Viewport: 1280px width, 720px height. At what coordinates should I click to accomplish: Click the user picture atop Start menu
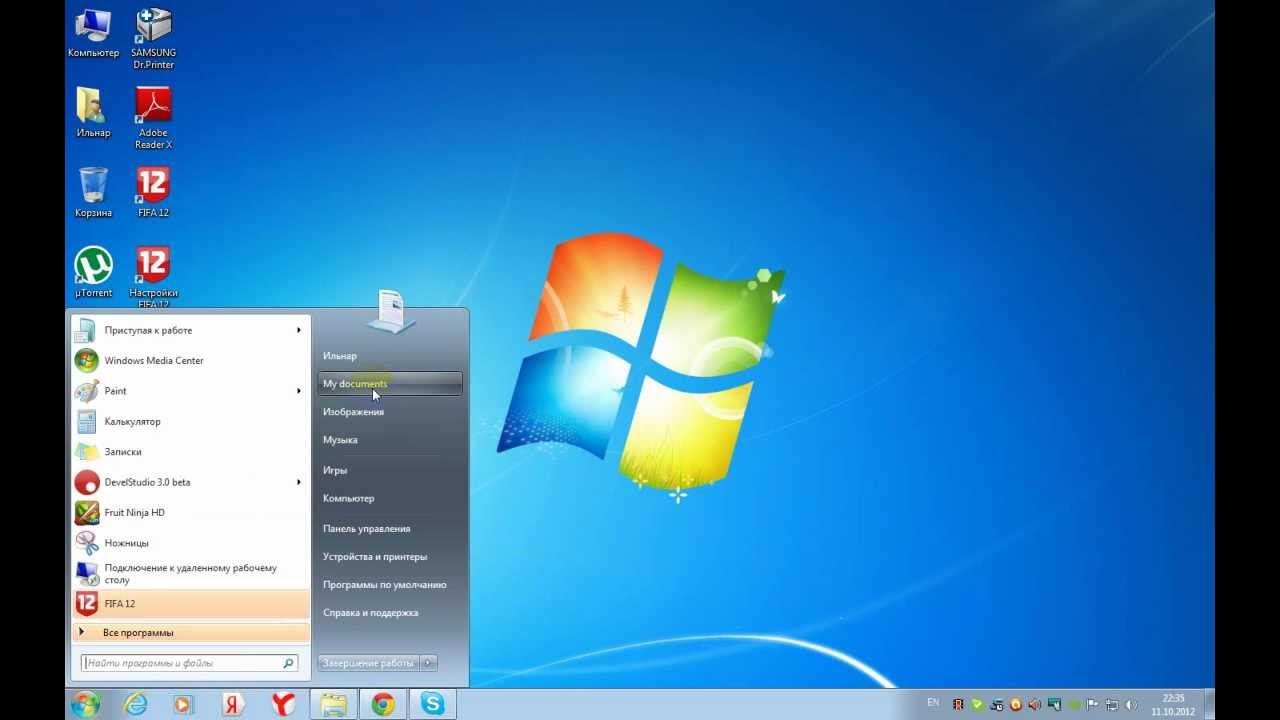tap(392, 310)
